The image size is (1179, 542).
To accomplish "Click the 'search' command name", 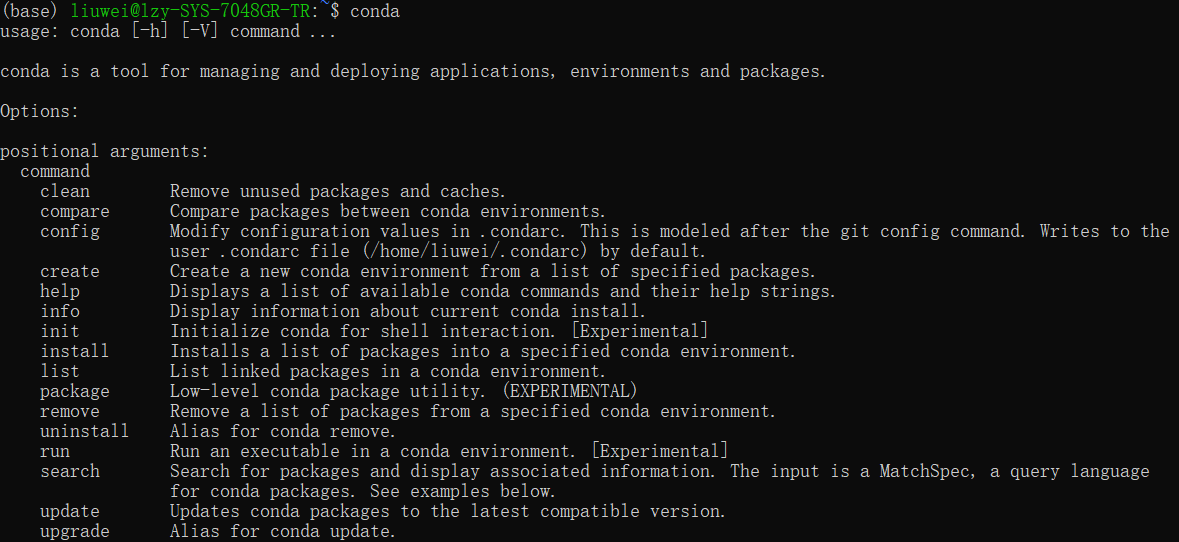I will (70, 471).
